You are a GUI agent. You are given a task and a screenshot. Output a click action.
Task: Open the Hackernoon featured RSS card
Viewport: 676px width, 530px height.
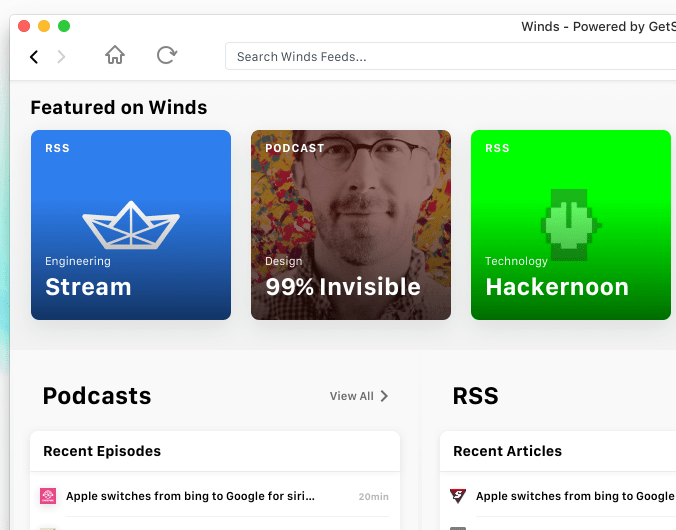tap(571, 225)
